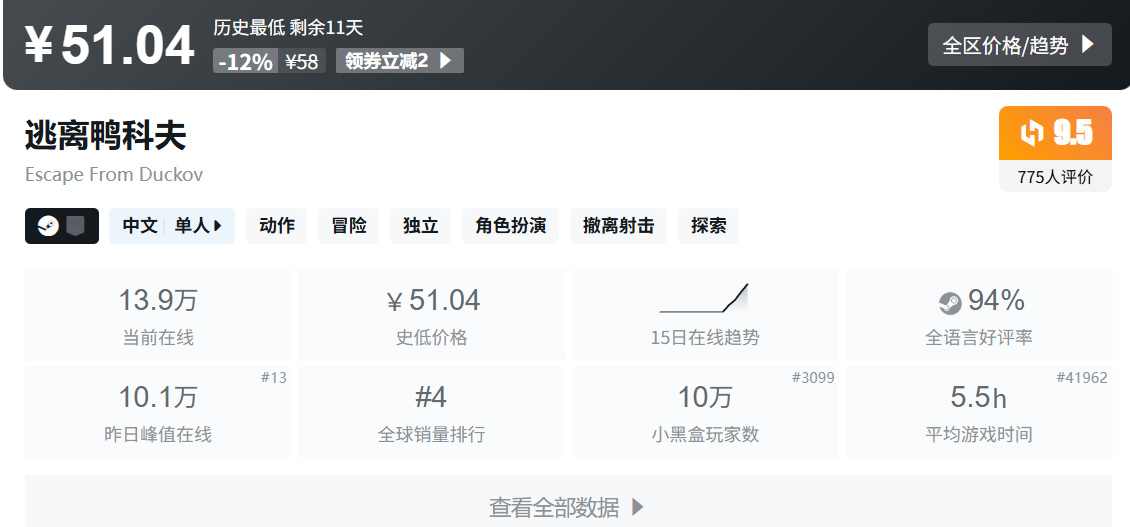The height and width of the screenshot is (527, 1130).
Task: Click the large ¥51.04 price in header
Action: coord(110,45)
